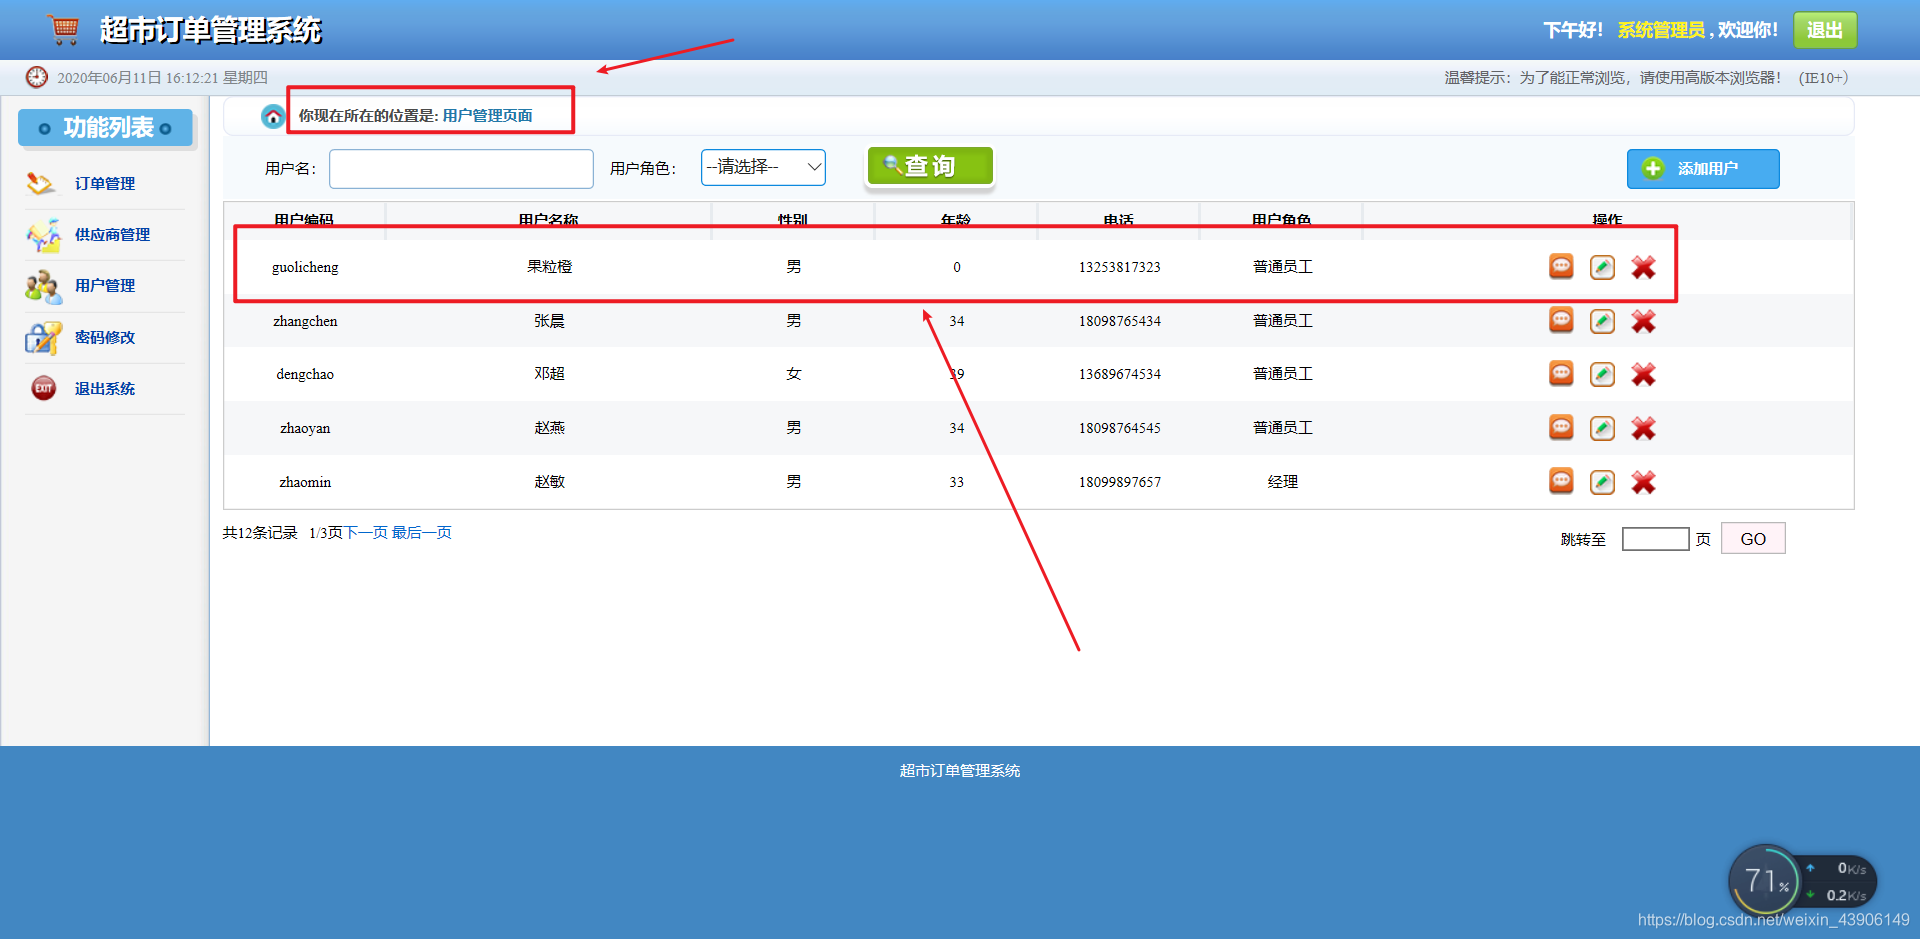1920x939 pixels.
Task: Click the clock icon beside date
Action: pos(37,77)
